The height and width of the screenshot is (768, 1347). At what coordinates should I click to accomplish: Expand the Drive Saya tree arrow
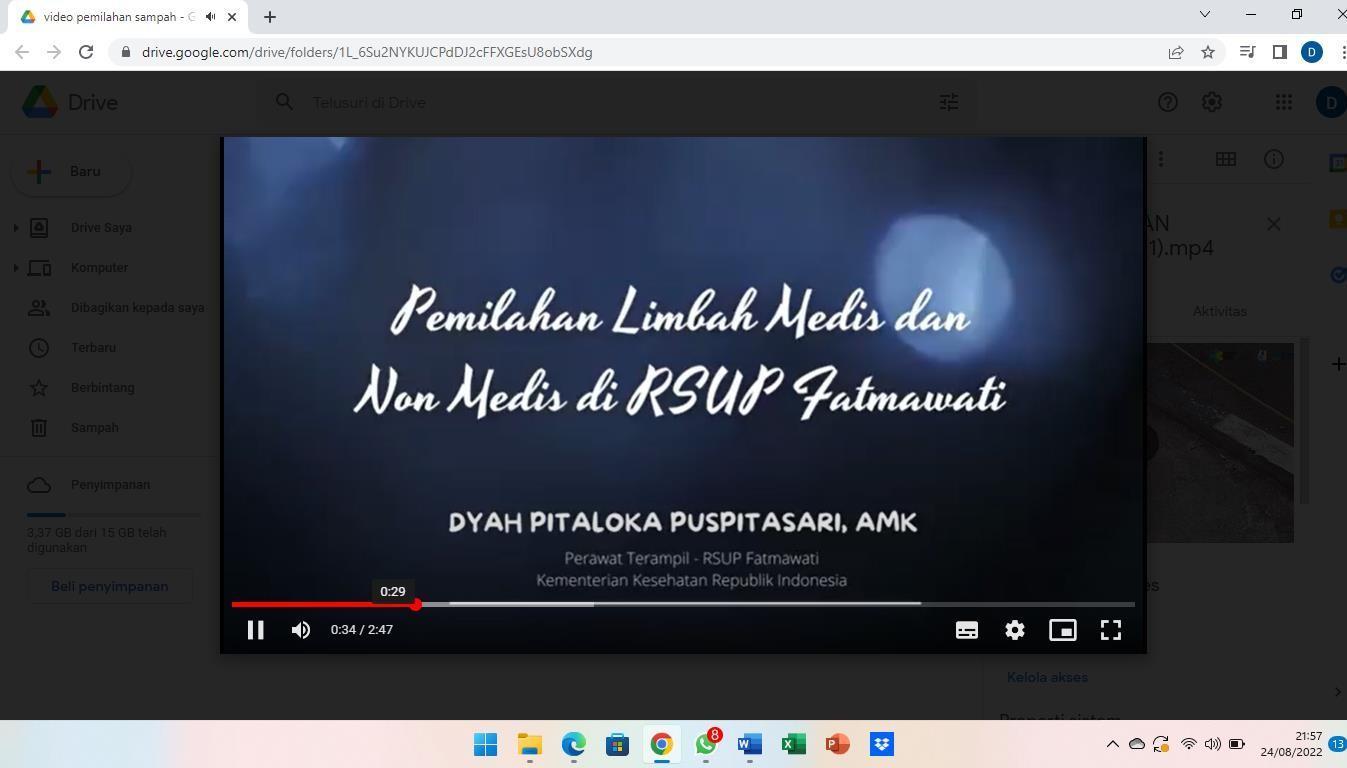[15, 228]
